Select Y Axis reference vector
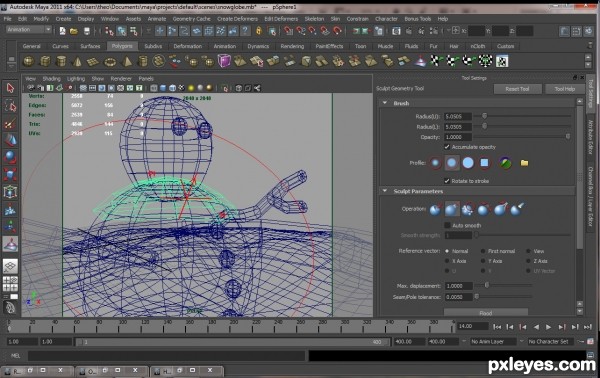Image resolution: width=600 pixels, height=378 pixels. pos(483,261)
